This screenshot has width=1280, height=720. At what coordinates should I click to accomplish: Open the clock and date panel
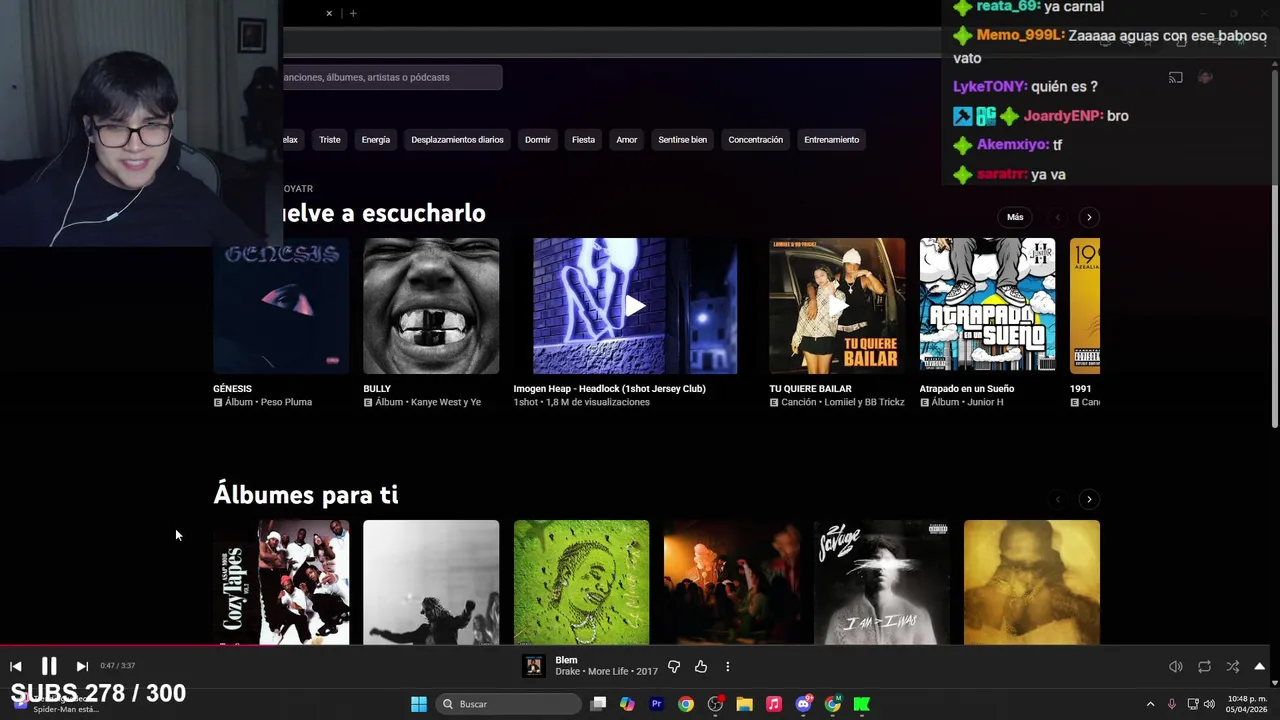pos(1247,704)
